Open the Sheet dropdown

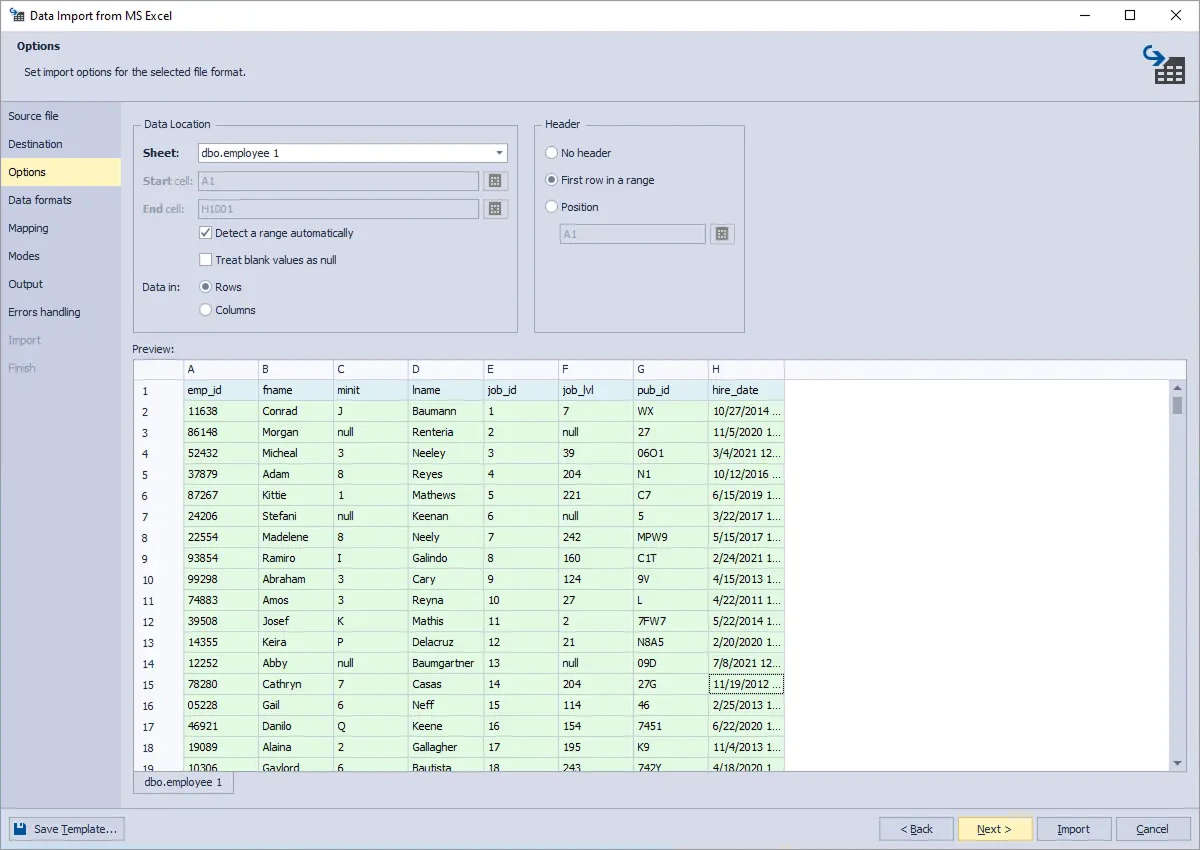coord(499,152)
